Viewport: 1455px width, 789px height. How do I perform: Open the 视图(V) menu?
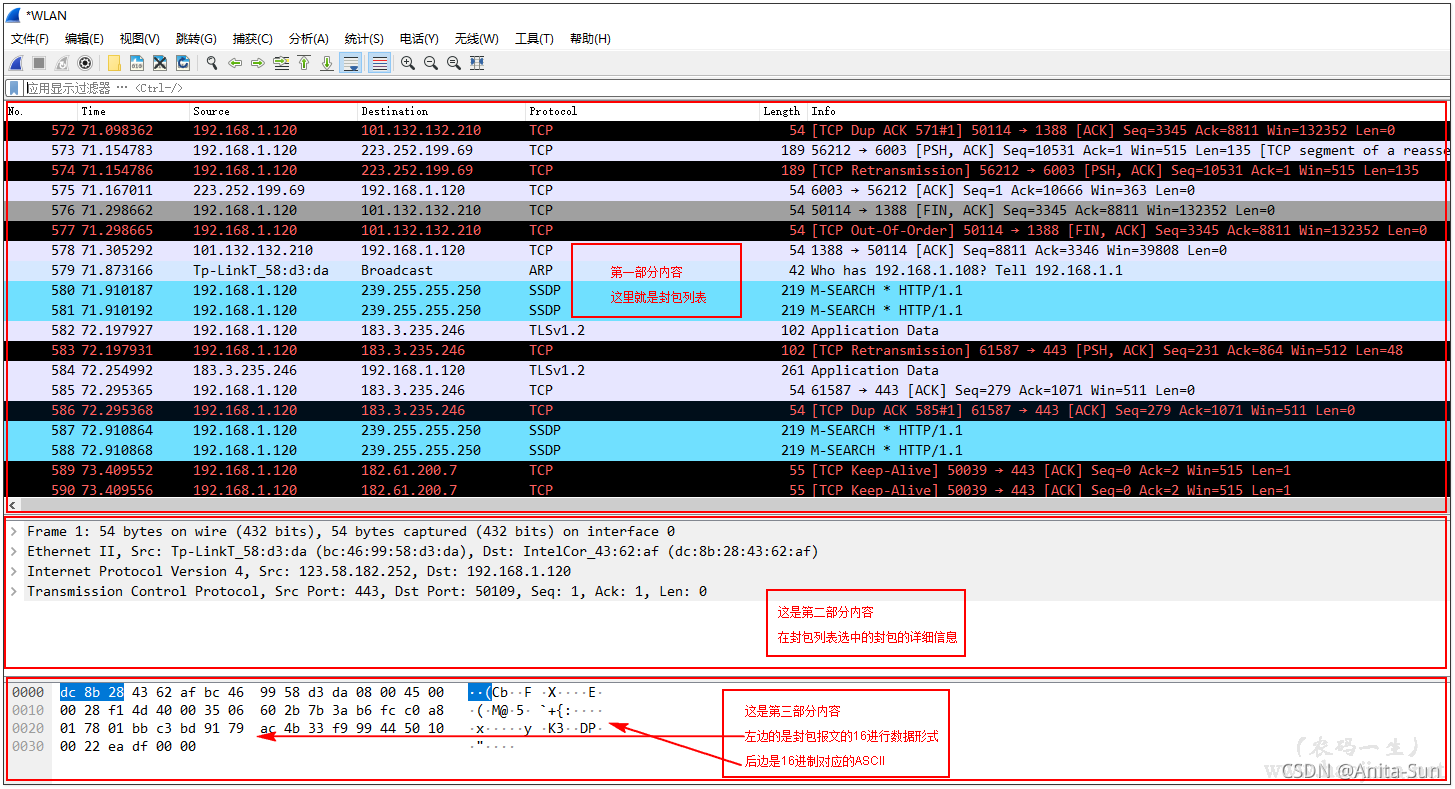pyautogui.click(x=139, y=39)
